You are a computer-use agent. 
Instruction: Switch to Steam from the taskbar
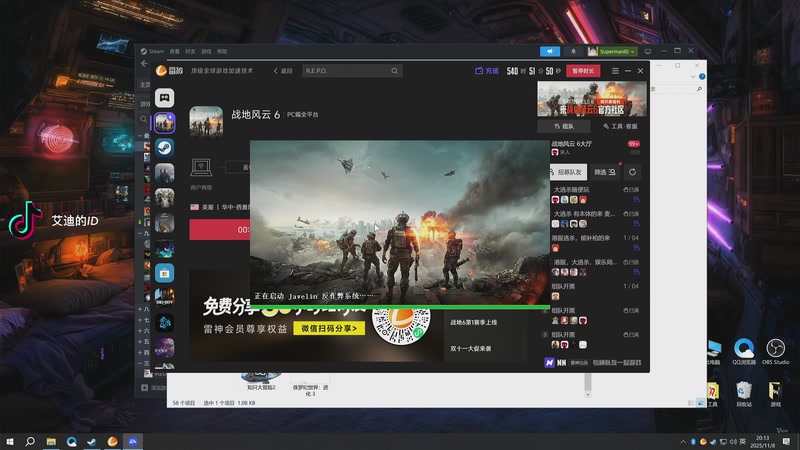click(92, 441)
